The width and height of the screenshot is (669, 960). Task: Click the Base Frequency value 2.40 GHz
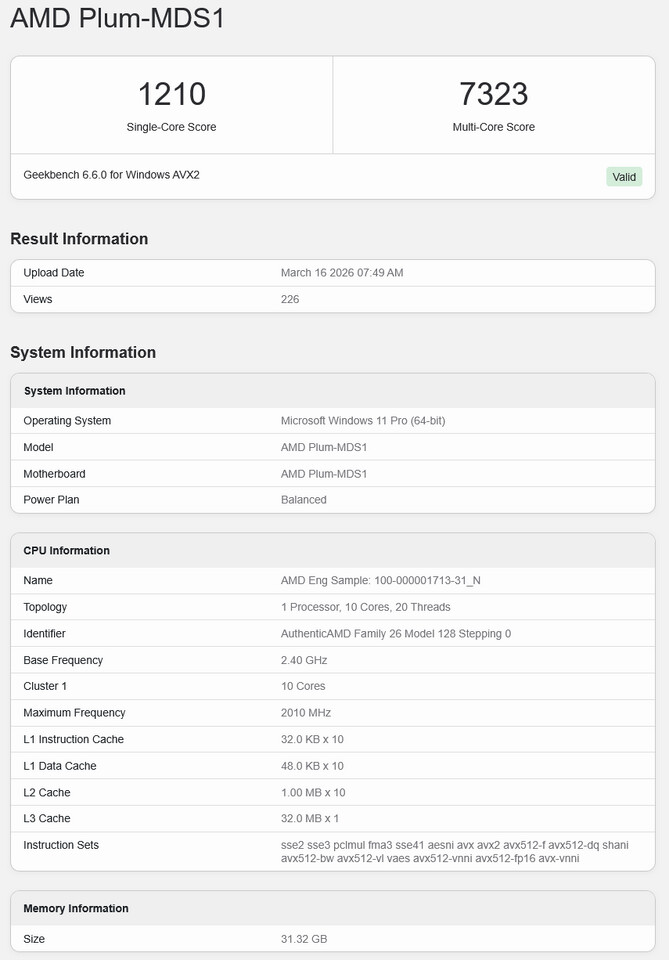coord(304,660)
